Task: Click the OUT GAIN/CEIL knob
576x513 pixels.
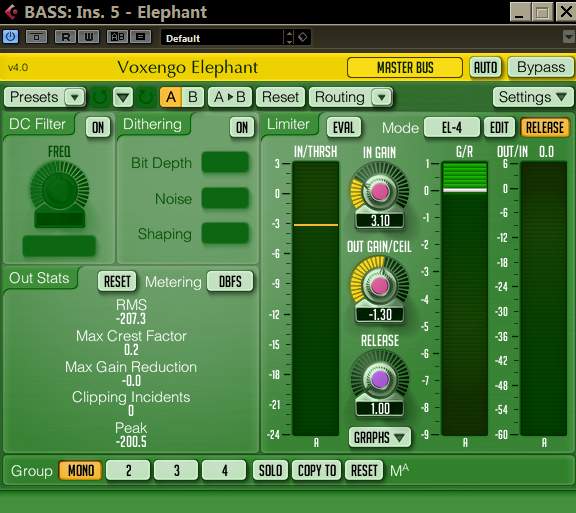Action: pos(380,285)
